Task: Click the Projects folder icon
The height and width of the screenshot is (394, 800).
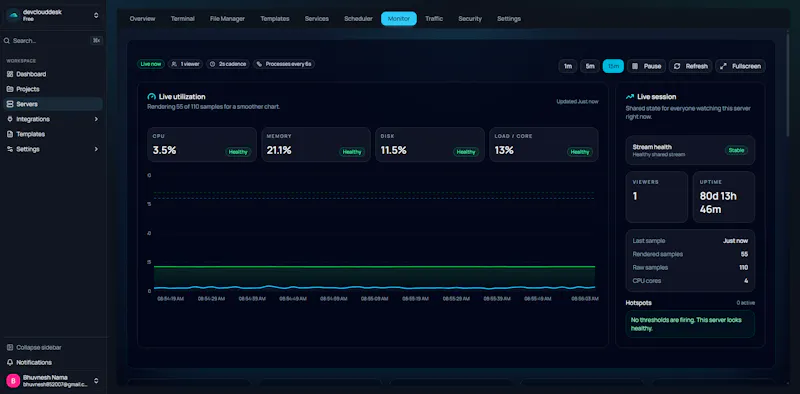Action: coord(10,89)
